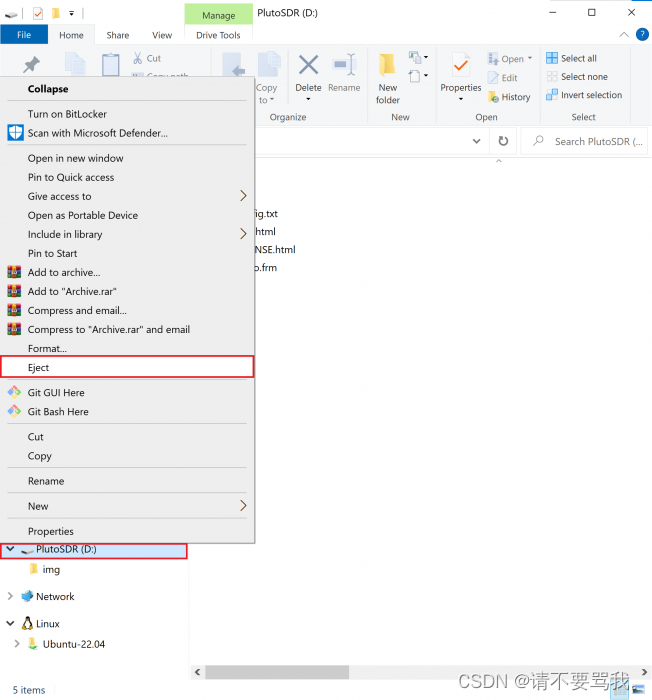Click the horizontal scrollbar thumb

tap(277, 671)
